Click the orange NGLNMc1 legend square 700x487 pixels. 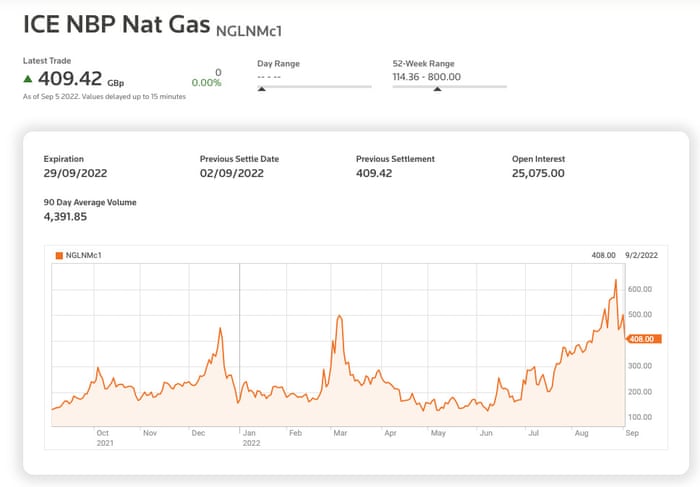pyautogui.click(x=59, y=255)
